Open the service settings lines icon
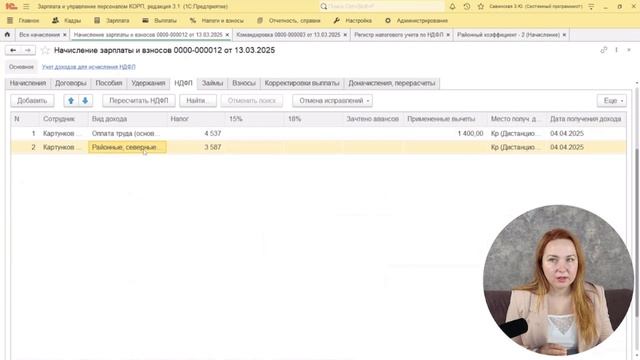Image resolution: width=640 pixels, height=360 pixels. pyautogui.click(x=591, y=7)
